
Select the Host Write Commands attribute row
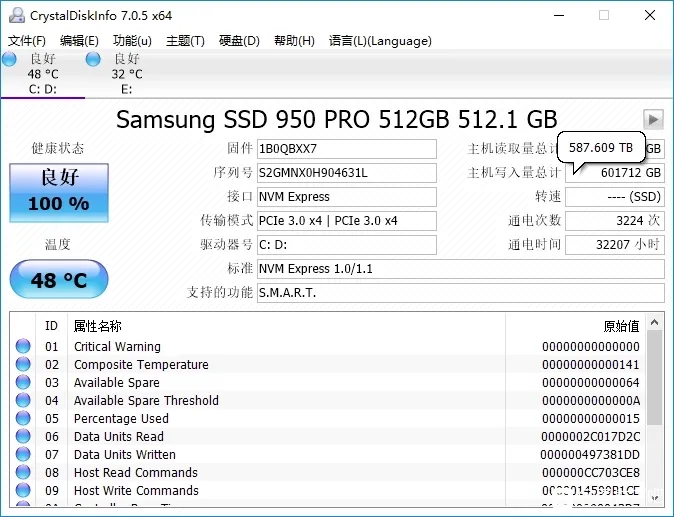pos(327,491)
